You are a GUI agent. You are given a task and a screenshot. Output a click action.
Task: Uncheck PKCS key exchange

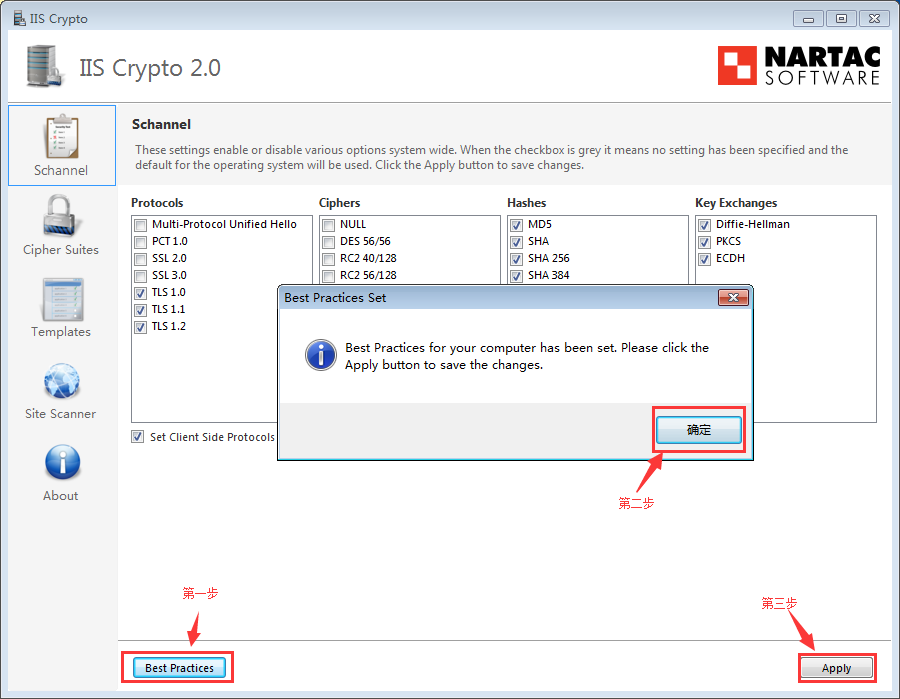(704, 242)
